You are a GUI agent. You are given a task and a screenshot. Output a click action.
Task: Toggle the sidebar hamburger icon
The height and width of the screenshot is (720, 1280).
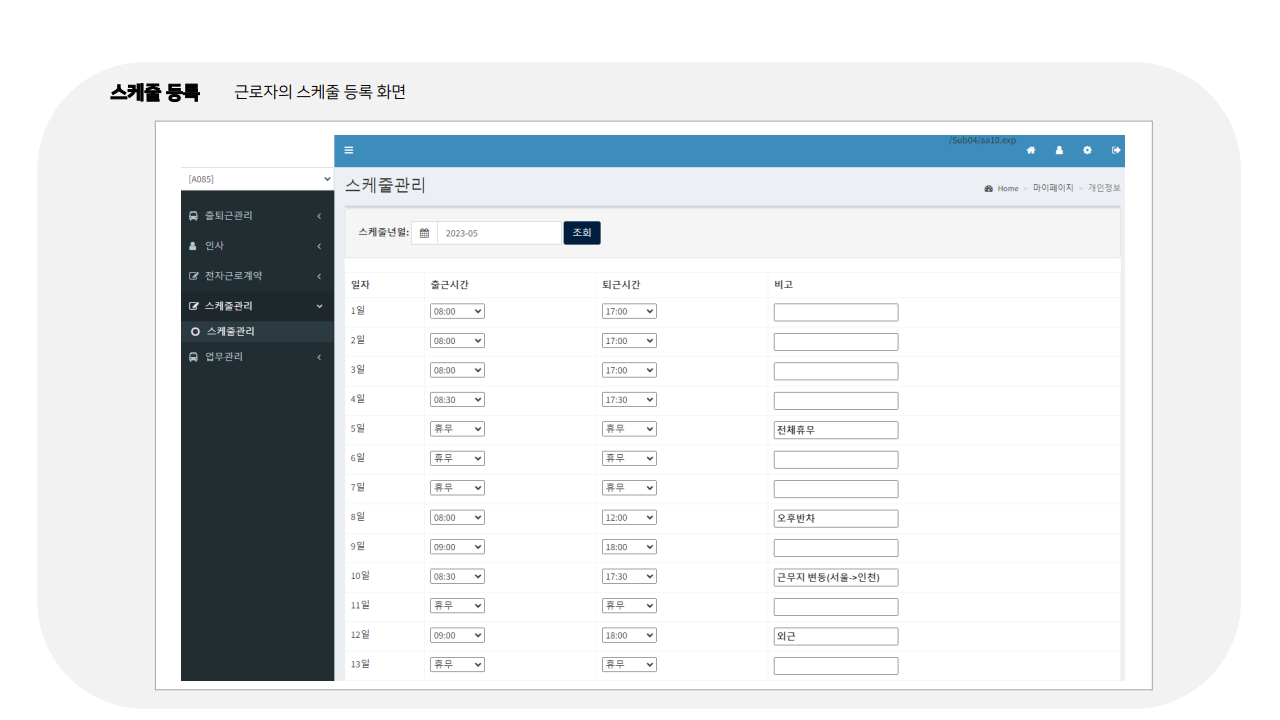[348, 149]
